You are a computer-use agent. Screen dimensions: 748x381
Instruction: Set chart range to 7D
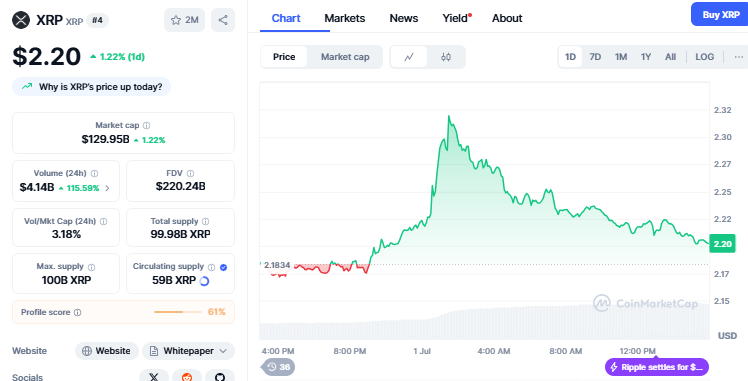(x=595, y=57)
